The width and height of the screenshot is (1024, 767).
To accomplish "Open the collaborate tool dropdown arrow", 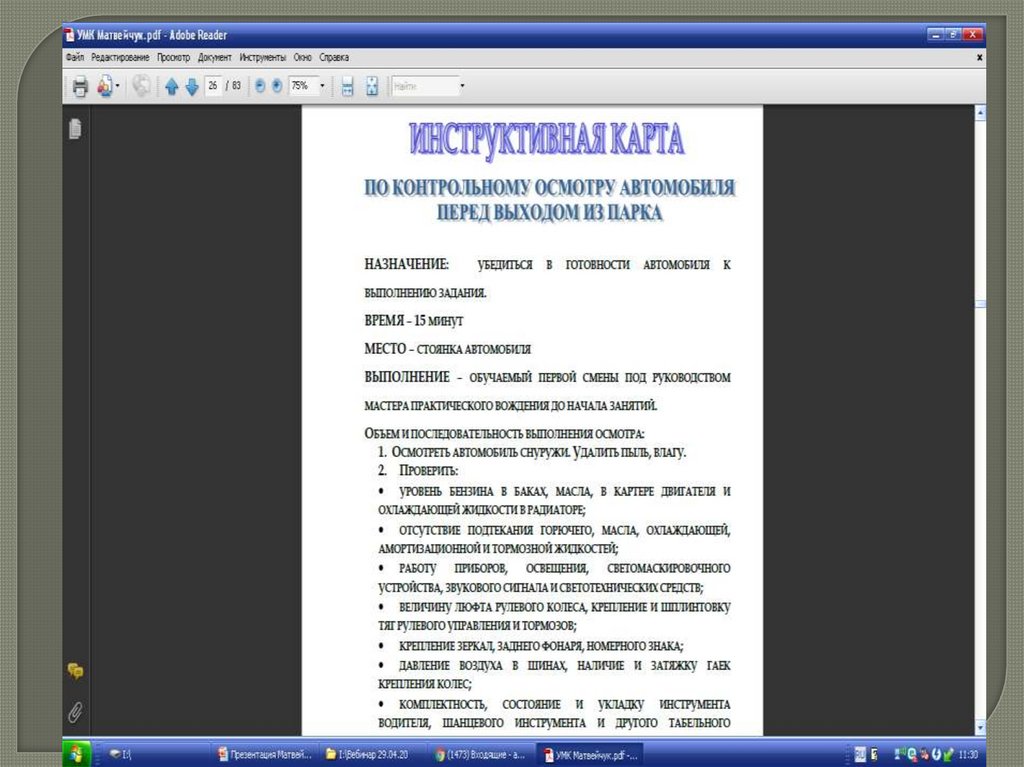I will coord(118,87).
